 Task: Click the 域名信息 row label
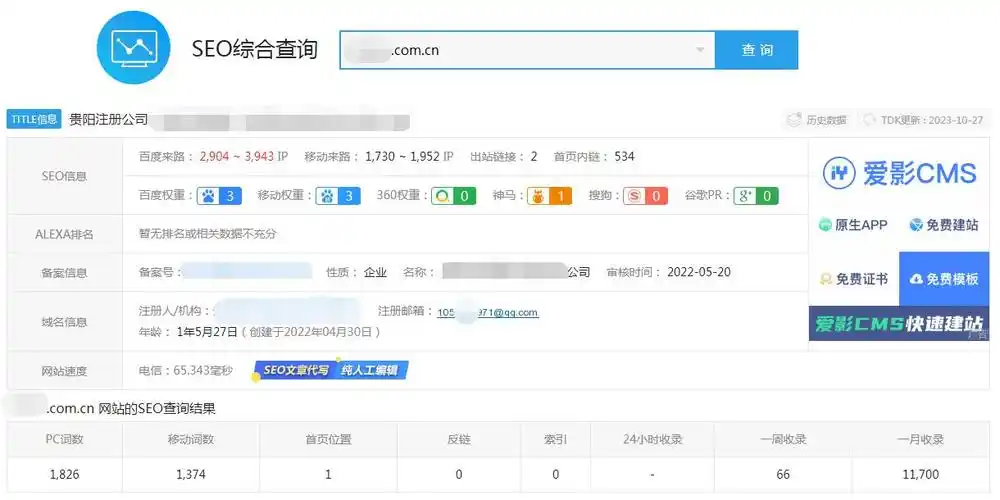pos(64,322)
